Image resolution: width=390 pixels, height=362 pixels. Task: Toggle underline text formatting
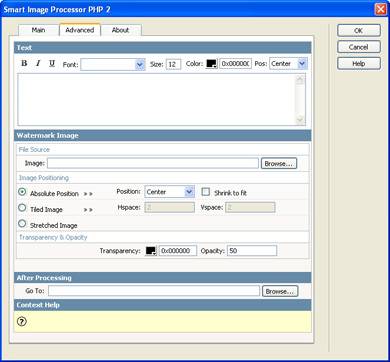[x=52, y=63]
